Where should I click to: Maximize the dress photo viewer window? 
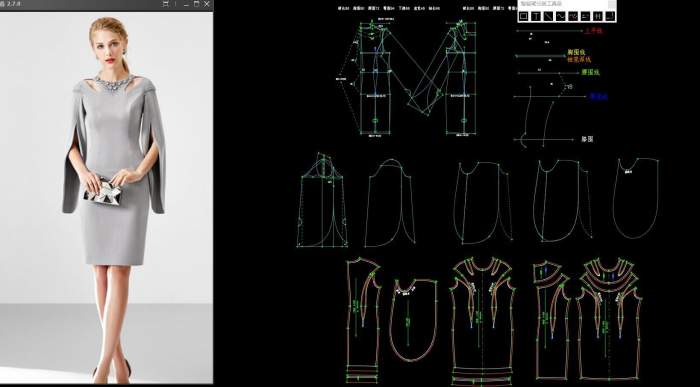(196, 4)
